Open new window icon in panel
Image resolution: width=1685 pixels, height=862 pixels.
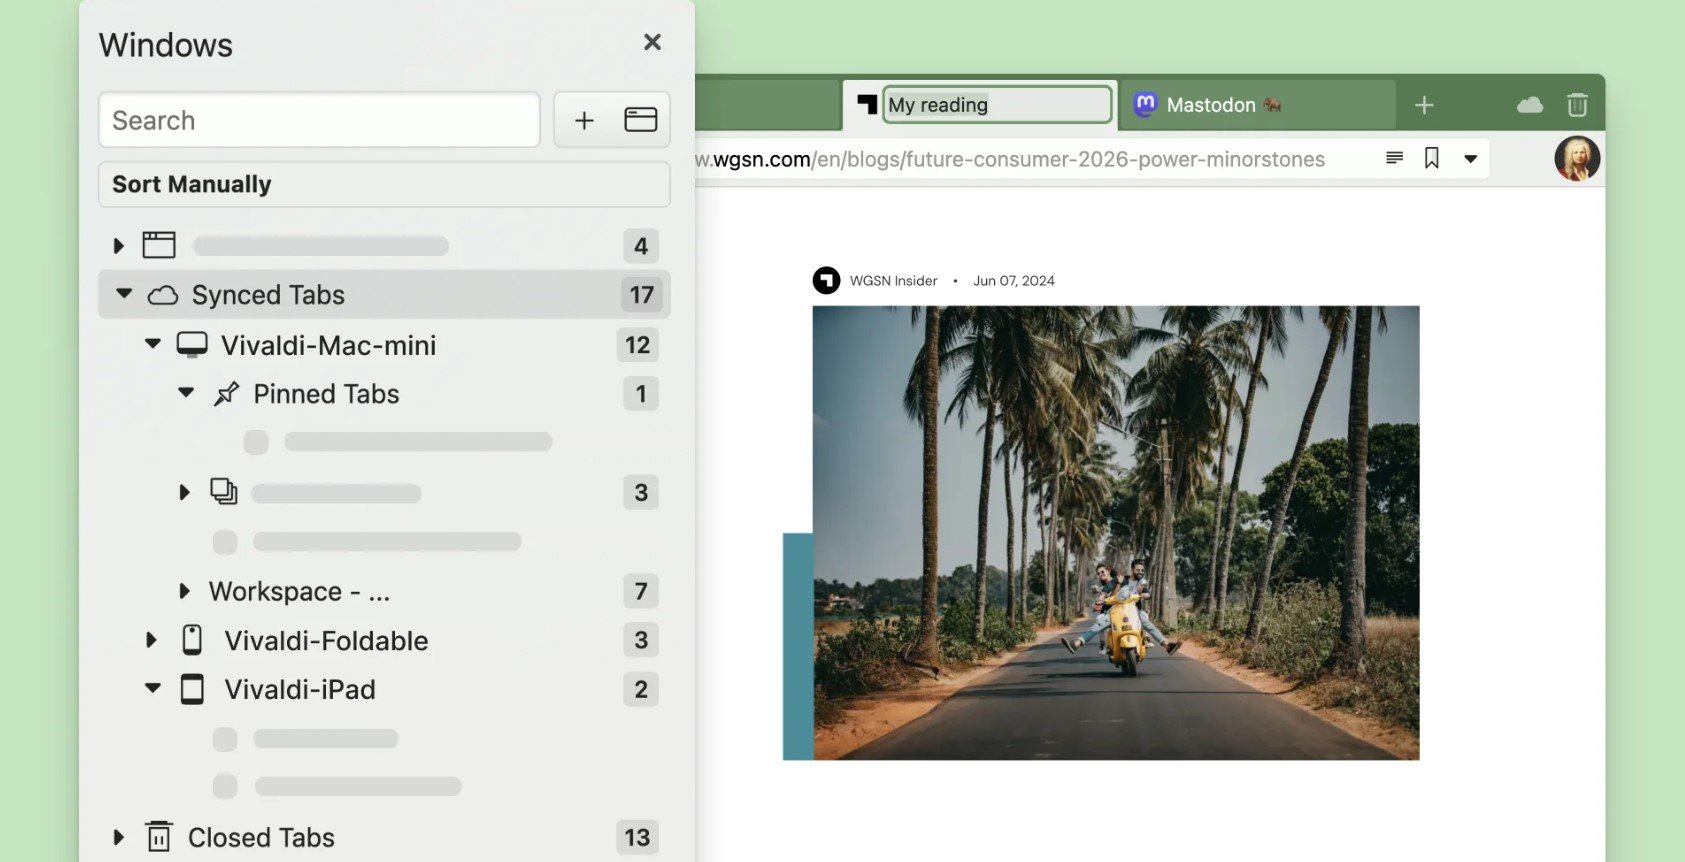coord(640,120)
